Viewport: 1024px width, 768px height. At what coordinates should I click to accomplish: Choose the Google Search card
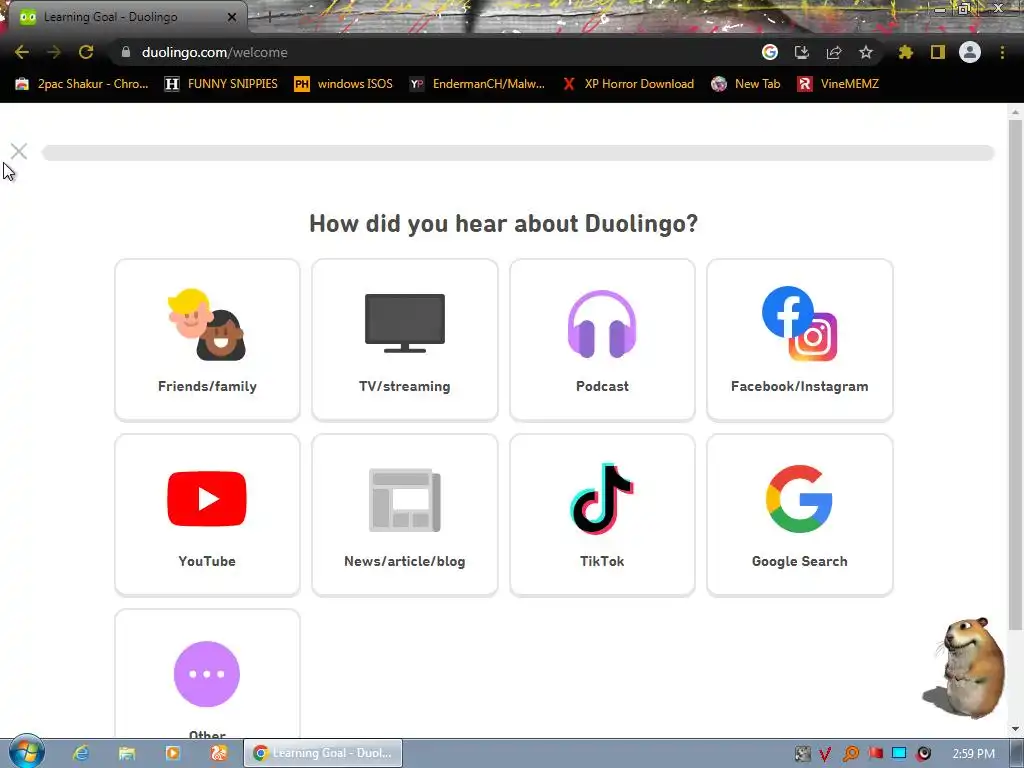click(799, 515)
